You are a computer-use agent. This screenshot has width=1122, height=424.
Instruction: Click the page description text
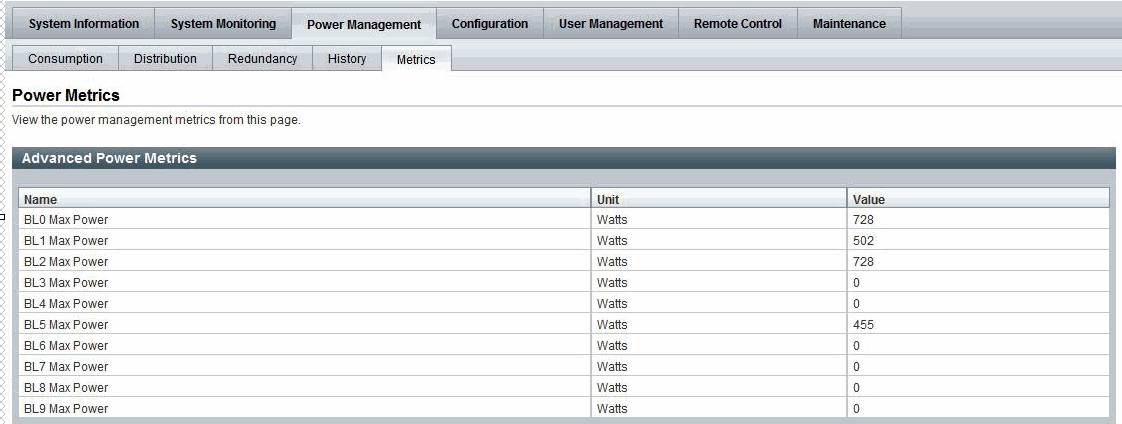(x=157, y=120)
